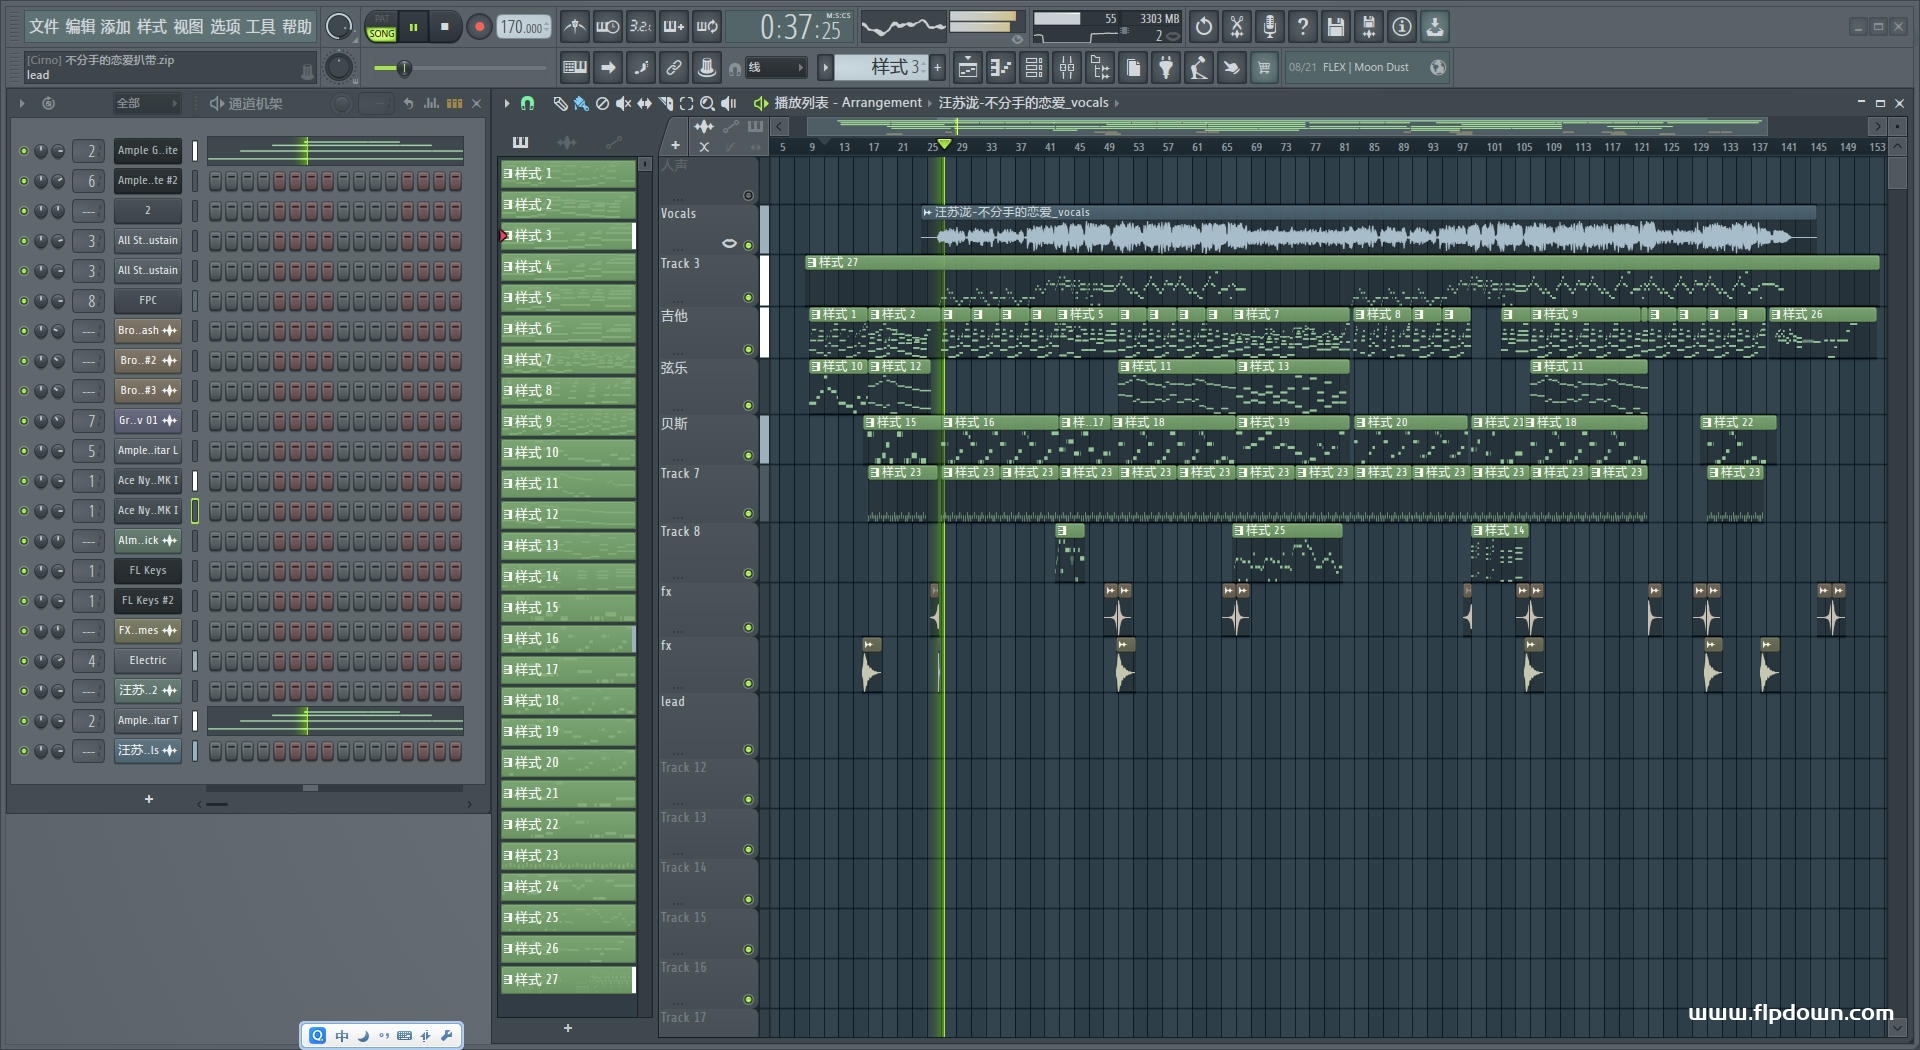Mute the Vocals playlist track
The width and height of the screenshot is (1920, 1050).
(x=748, y=245)
